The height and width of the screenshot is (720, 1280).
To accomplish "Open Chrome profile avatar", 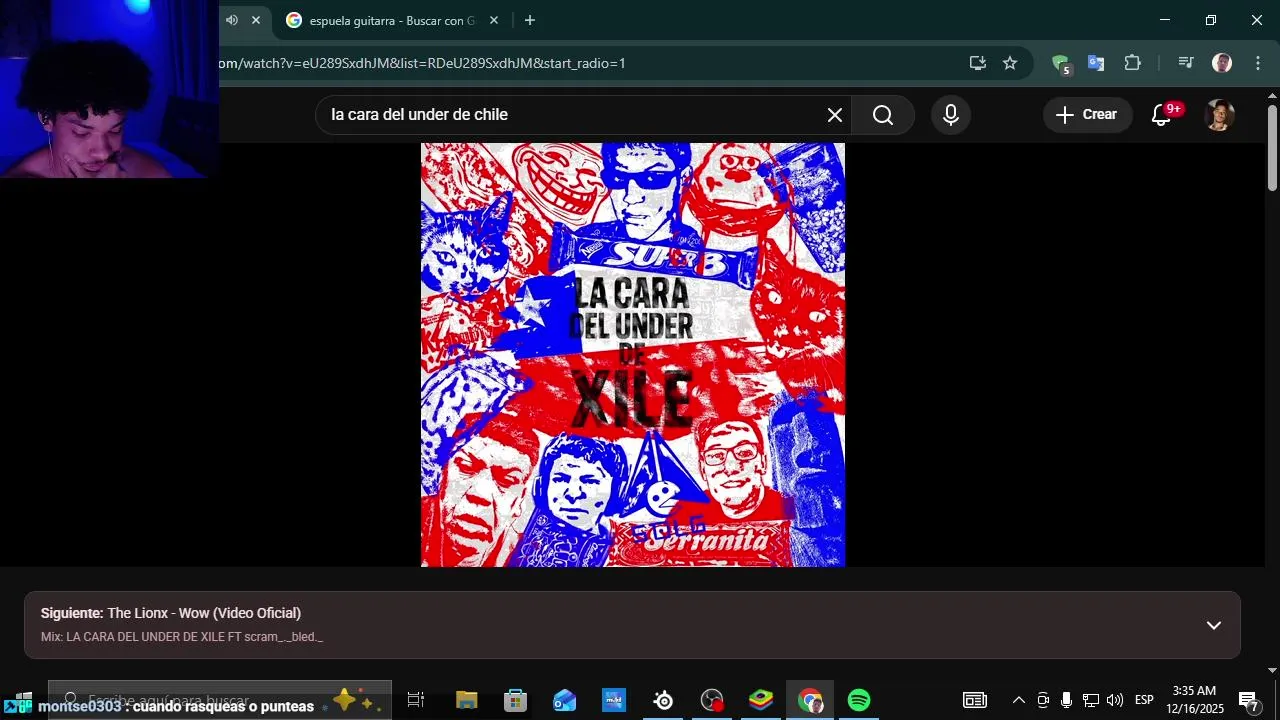I will (x=1222, y=63).
